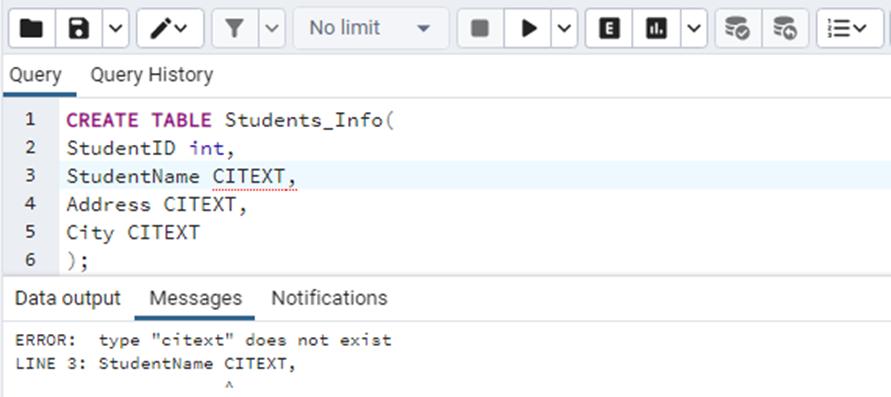Click the filter funnel icon
Screen dimensions: 891x397
pyautogui.click(x=235, y=28)
